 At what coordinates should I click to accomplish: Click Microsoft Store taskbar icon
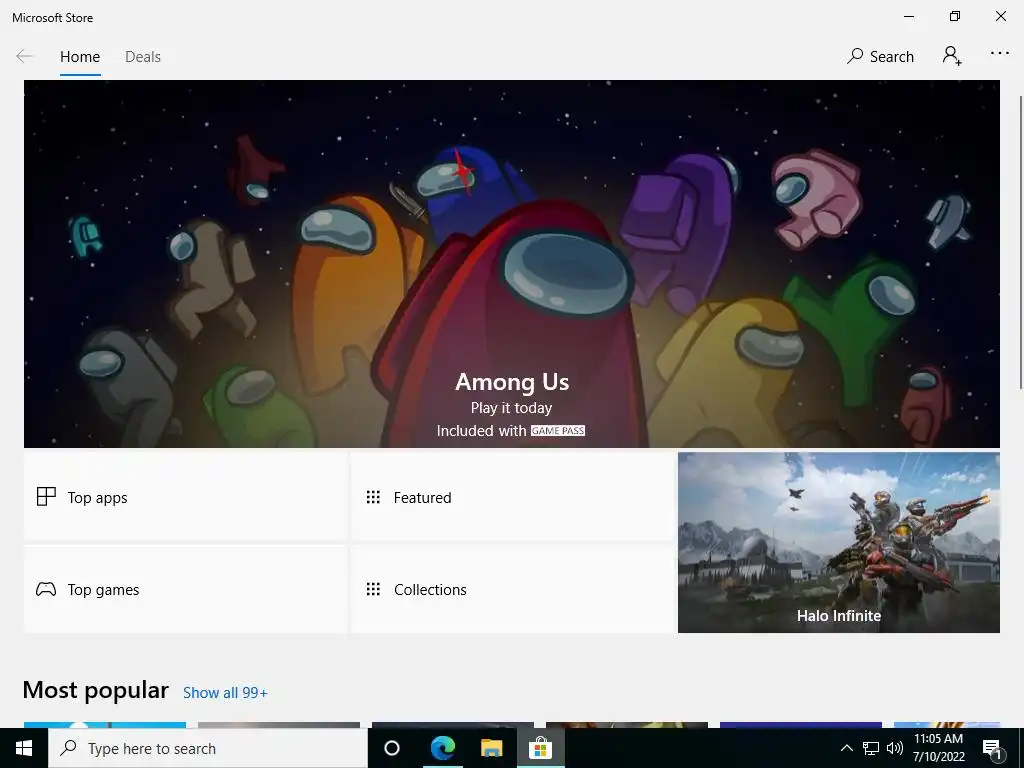pyautogui.click(x=541, y=748)
